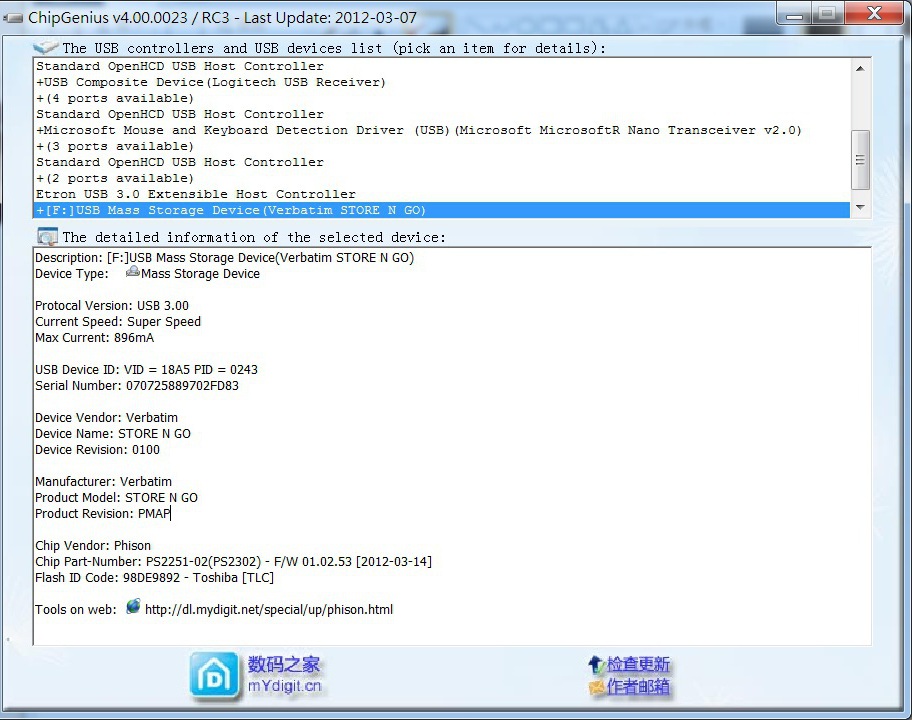Click 'Device Vendor: Verbatim' line

(106, 418)
